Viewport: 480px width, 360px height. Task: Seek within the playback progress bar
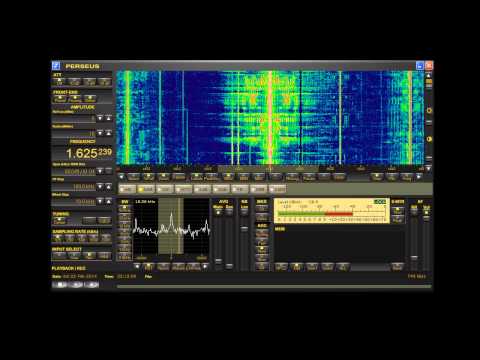pos(274,286)
